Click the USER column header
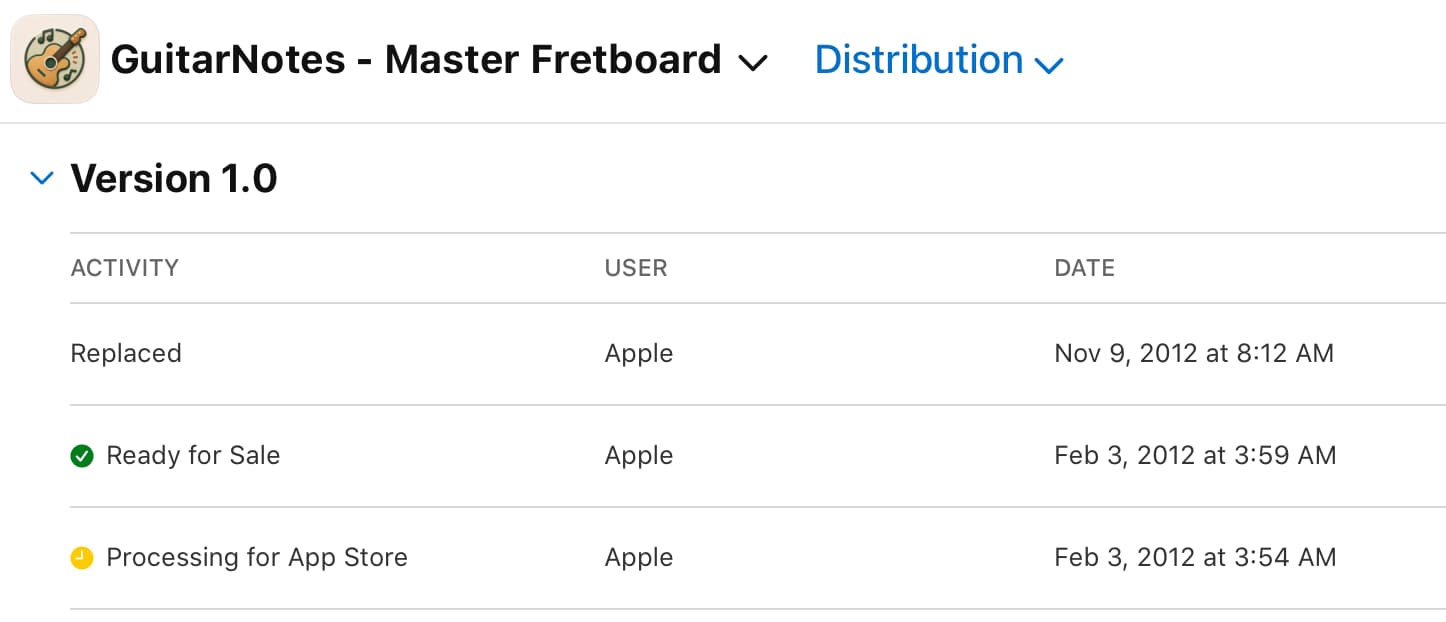 (x=636, y=268)
